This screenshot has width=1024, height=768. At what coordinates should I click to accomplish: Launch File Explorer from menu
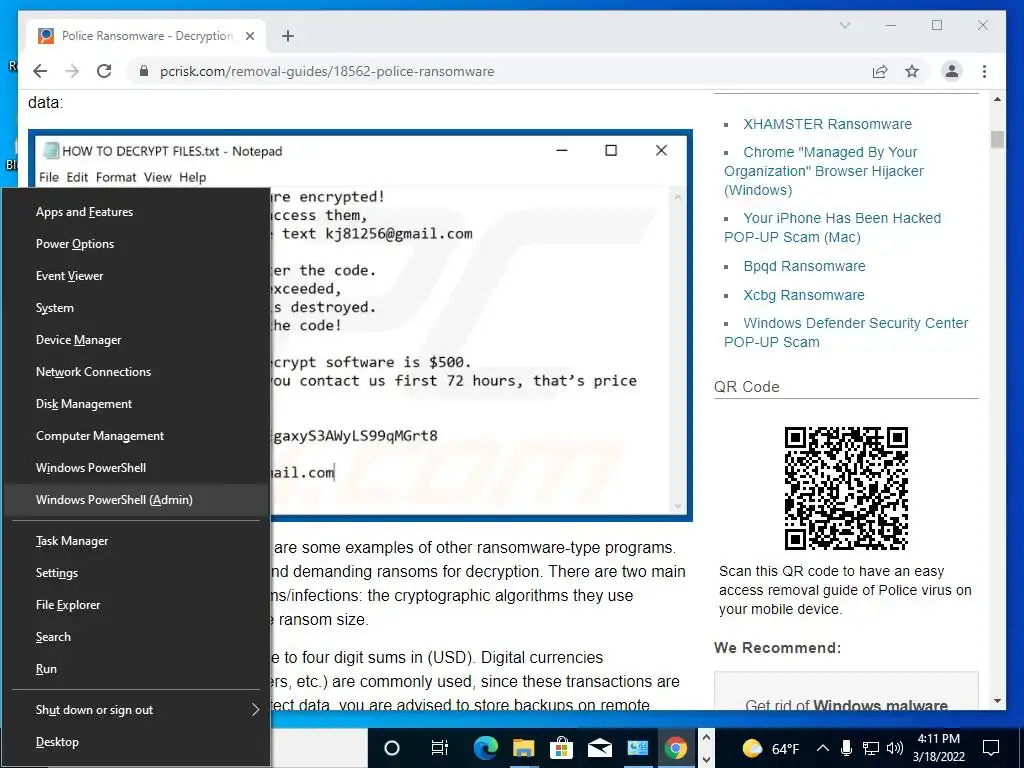click(x=137, y=605)
